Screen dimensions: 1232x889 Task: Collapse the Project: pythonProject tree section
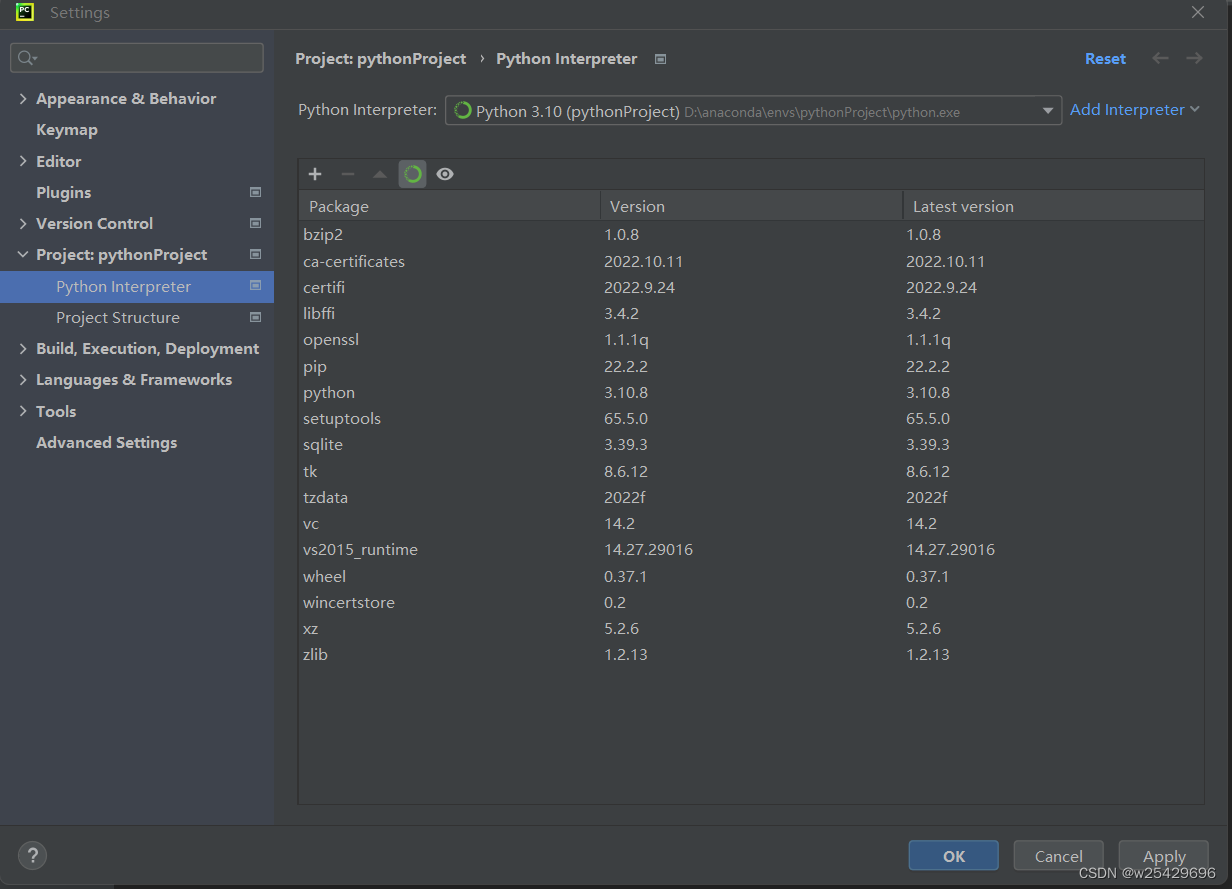point(22,254)
